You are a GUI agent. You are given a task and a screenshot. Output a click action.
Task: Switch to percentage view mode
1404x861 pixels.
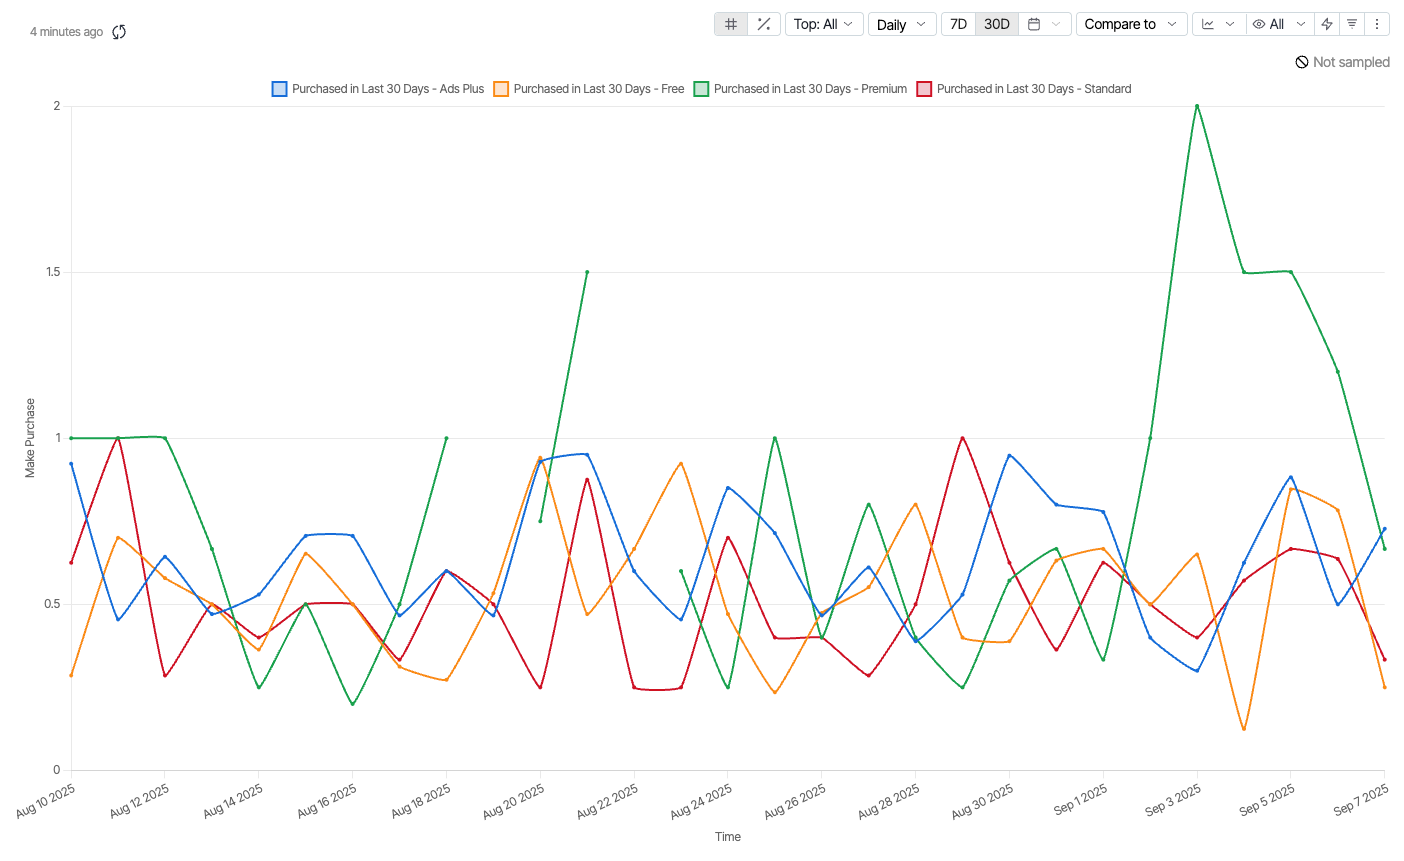click(763, 24)
